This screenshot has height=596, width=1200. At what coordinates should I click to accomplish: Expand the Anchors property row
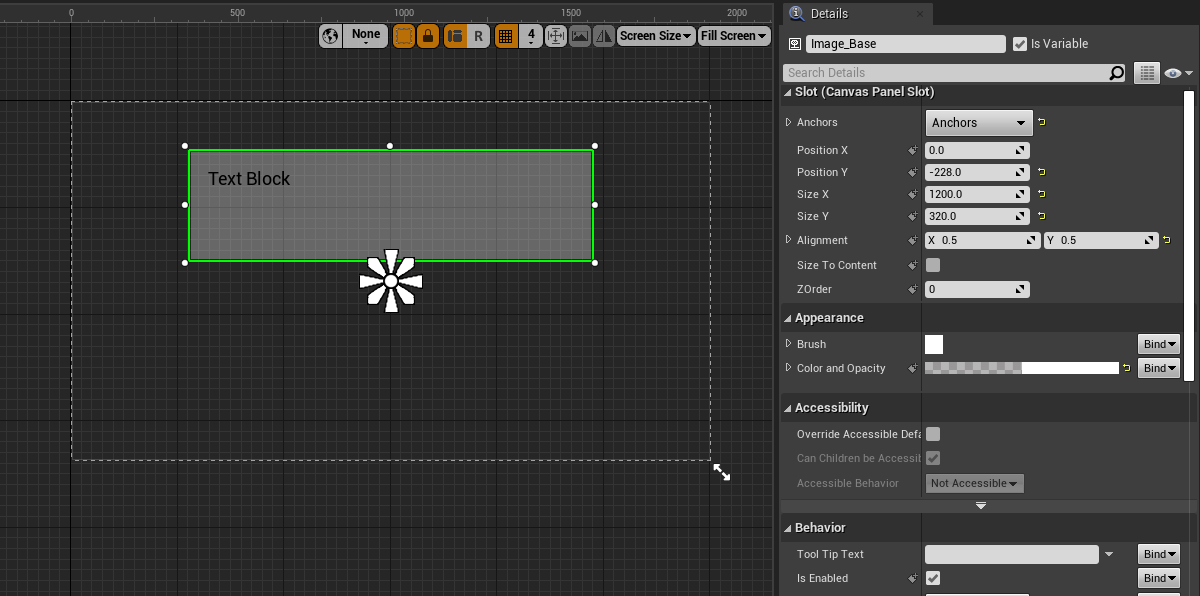click(789, 122)
